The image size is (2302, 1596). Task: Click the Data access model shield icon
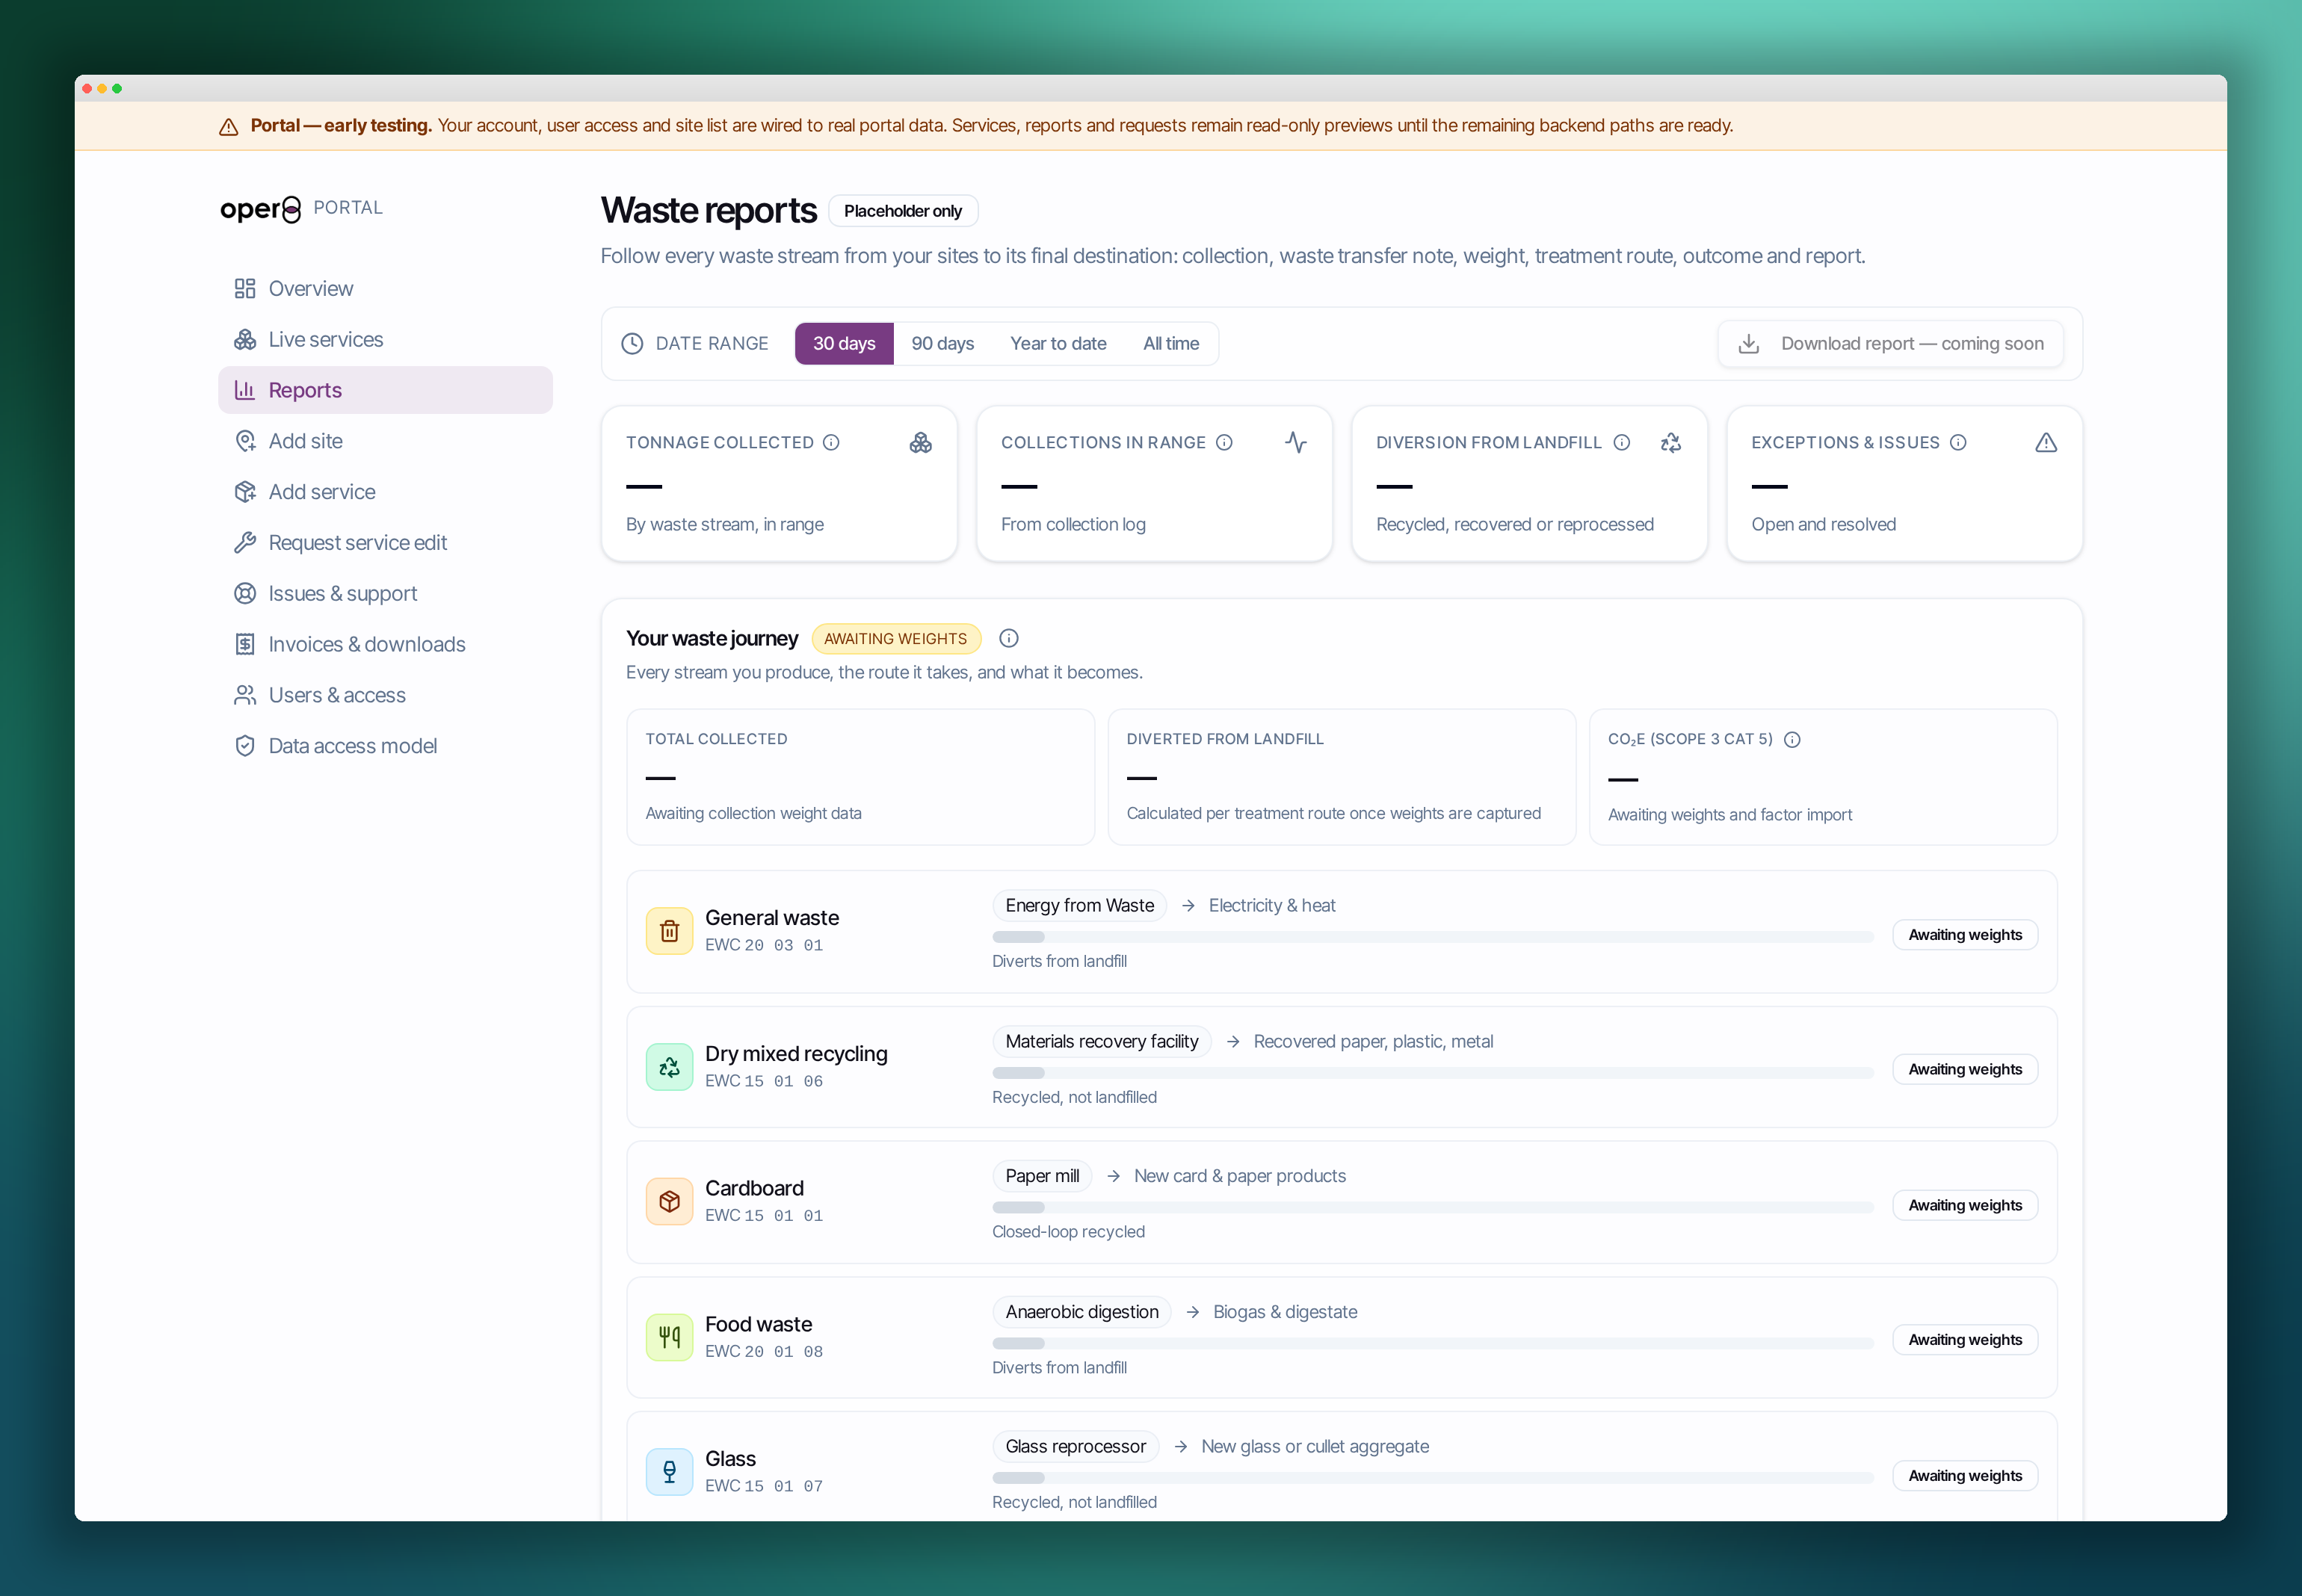tap(245, 746)
